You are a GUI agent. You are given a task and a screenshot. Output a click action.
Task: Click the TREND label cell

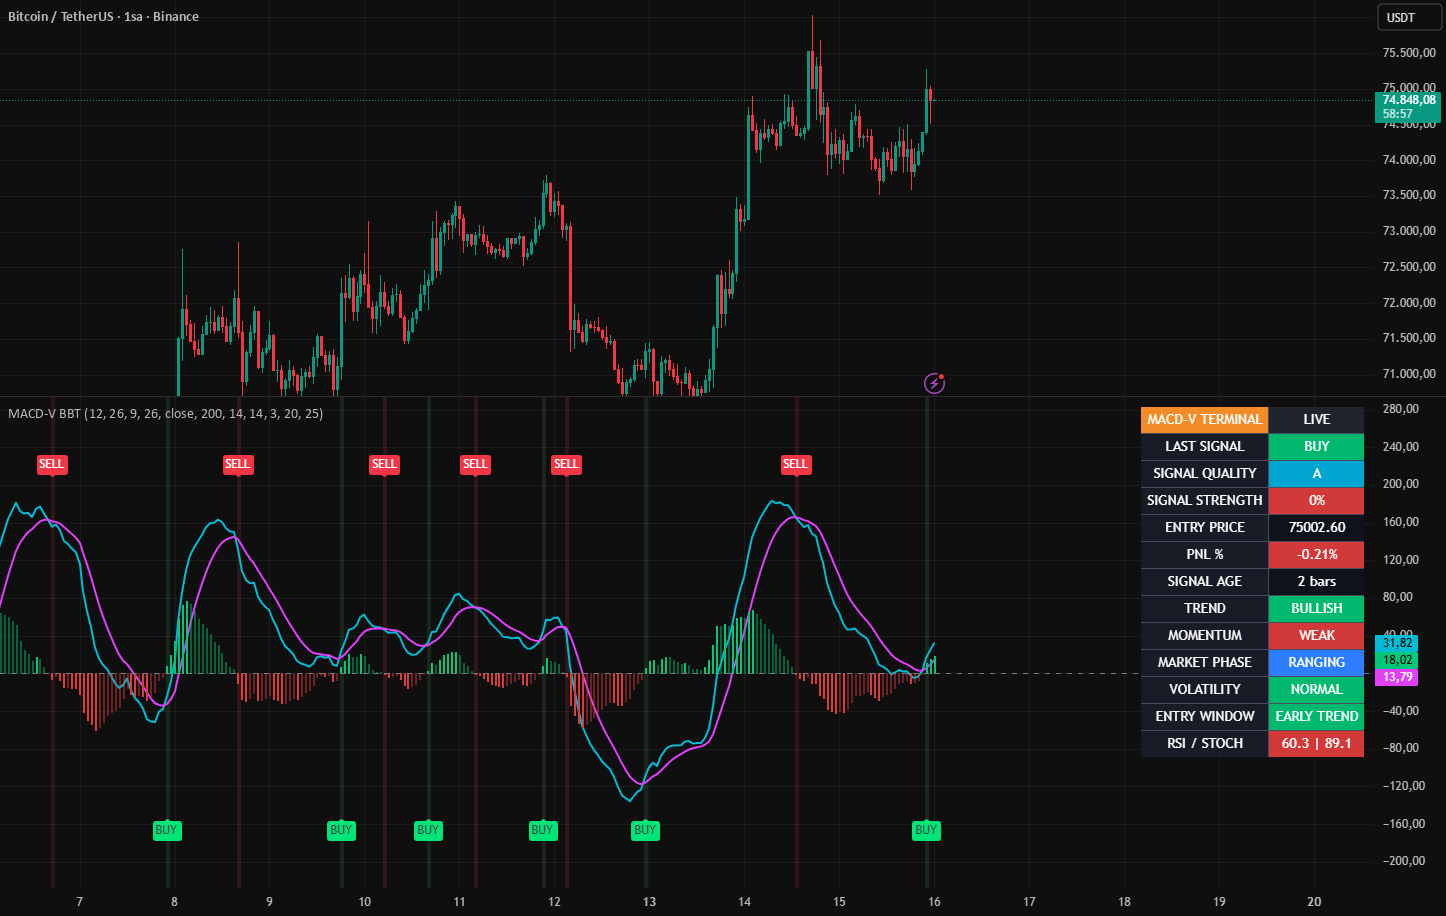(1204, 609)
